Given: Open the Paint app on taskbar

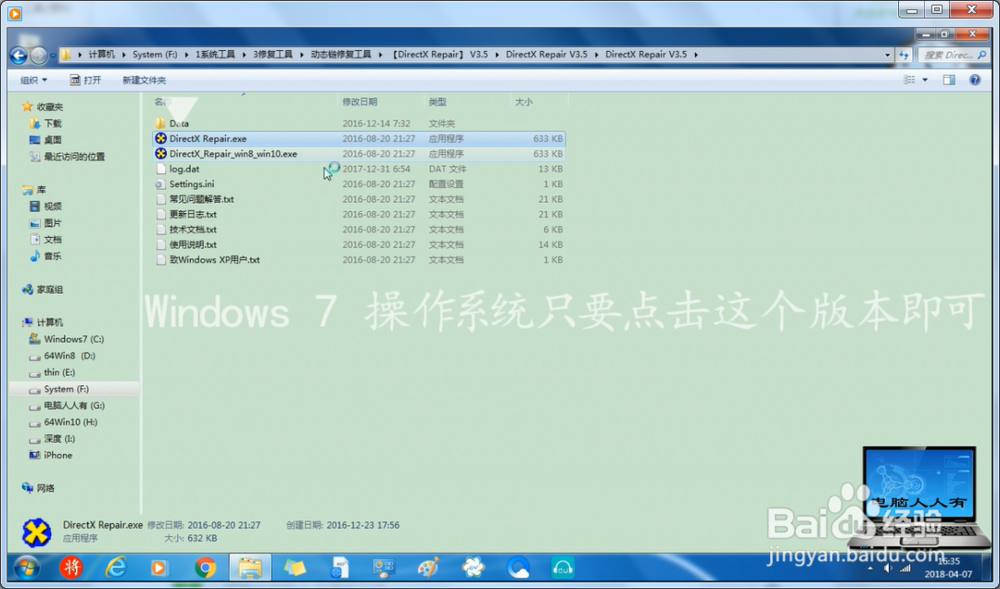Looking at the screenshot, I should click(x=428, y=567).
